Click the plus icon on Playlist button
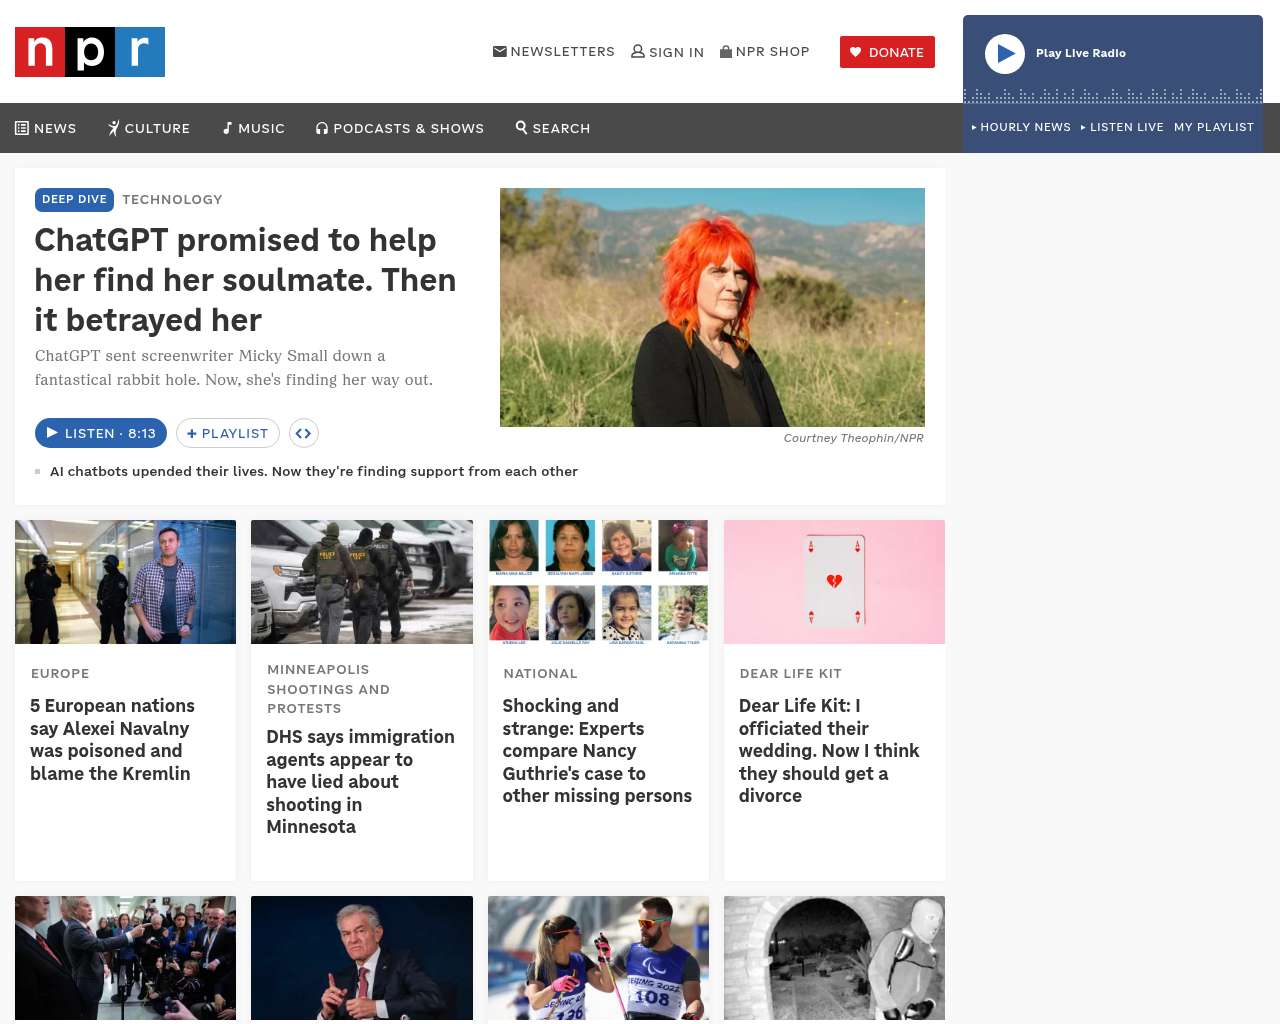This screenshot has height=1024, width=1280. click(x=192, y=433)
